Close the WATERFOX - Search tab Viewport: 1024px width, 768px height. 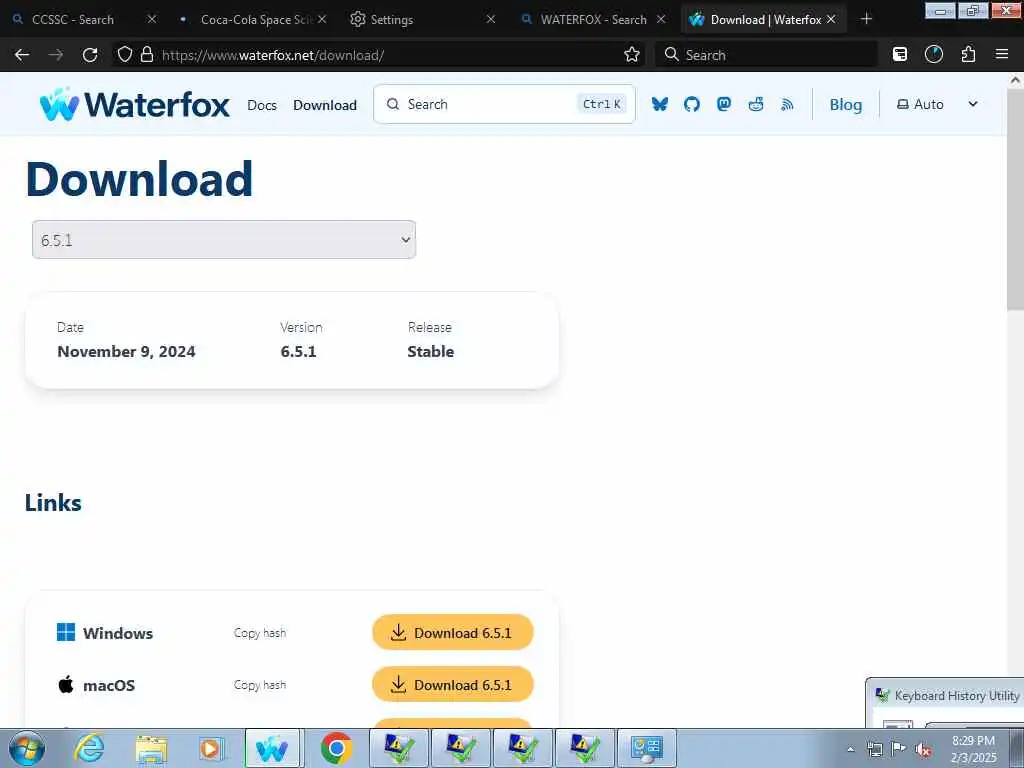click(661, 20)
